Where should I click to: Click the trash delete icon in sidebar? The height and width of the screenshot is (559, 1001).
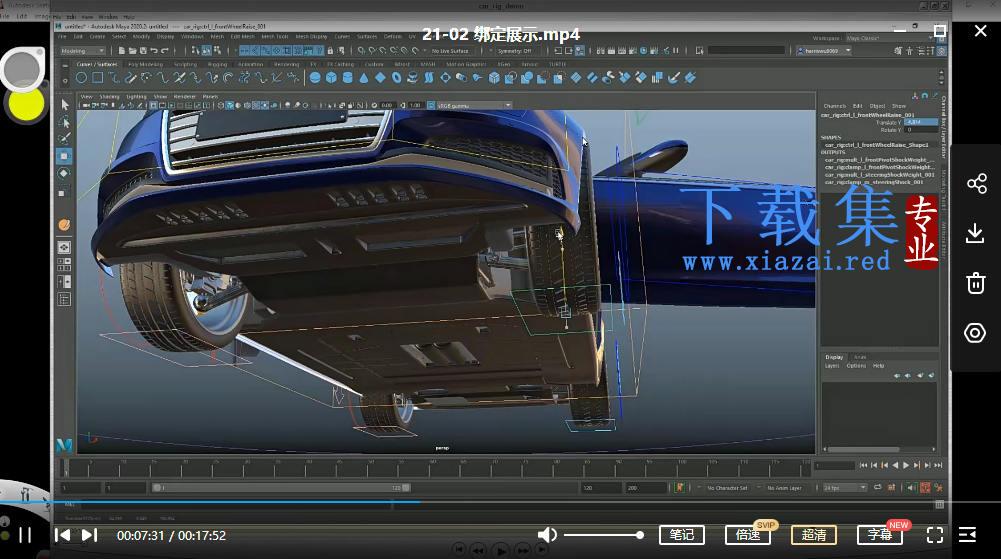coord(975,283)
